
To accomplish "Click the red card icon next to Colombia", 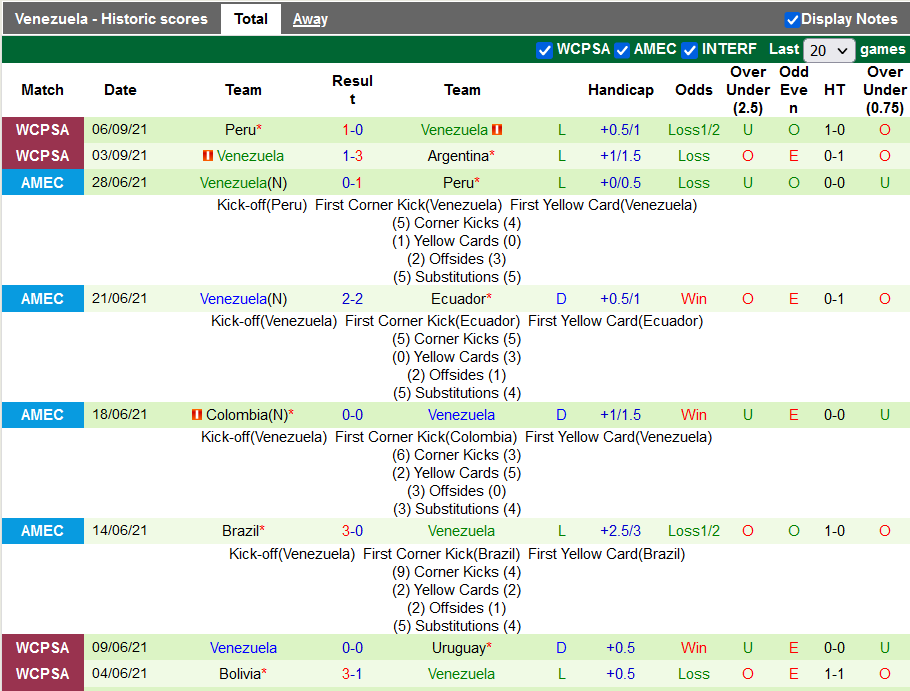I will pyautogui.click(x=197, y=415).
